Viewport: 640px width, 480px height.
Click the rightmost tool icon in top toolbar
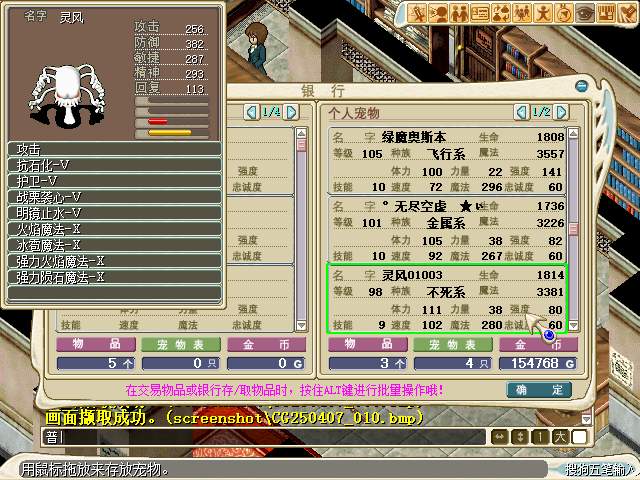(626, 13)
